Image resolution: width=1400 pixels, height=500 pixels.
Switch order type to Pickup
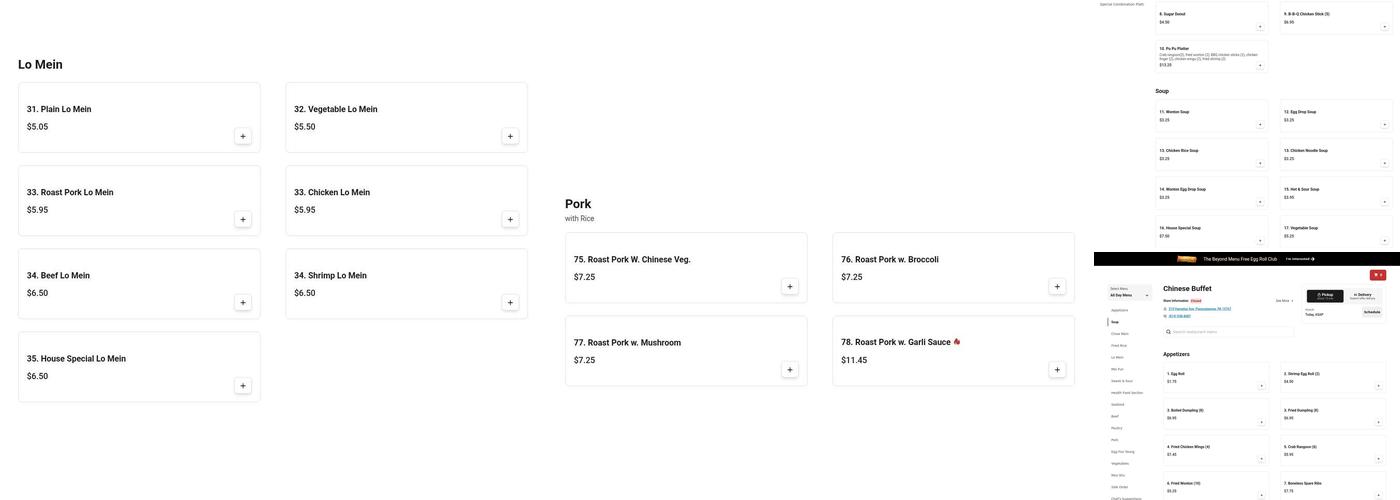(1325, 296)
